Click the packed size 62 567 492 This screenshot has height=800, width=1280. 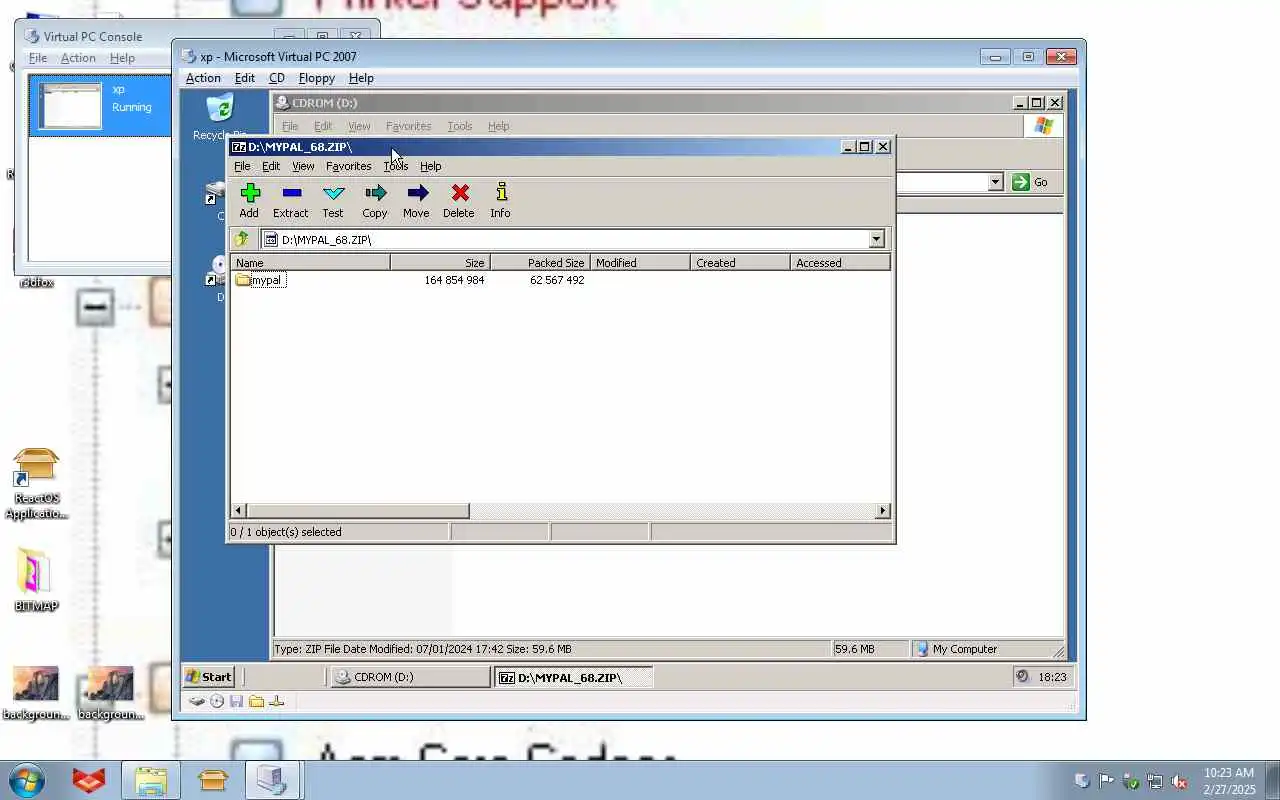click(x=557, y=280)
